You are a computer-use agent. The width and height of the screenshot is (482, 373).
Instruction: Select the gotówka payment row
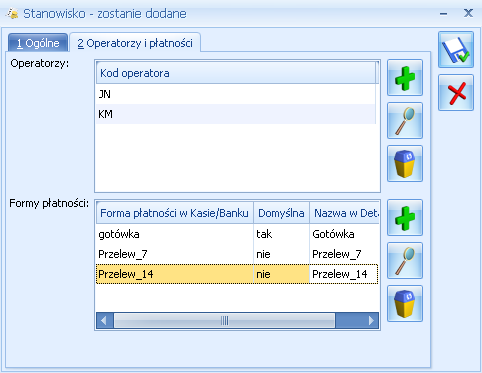click(237, 234)
